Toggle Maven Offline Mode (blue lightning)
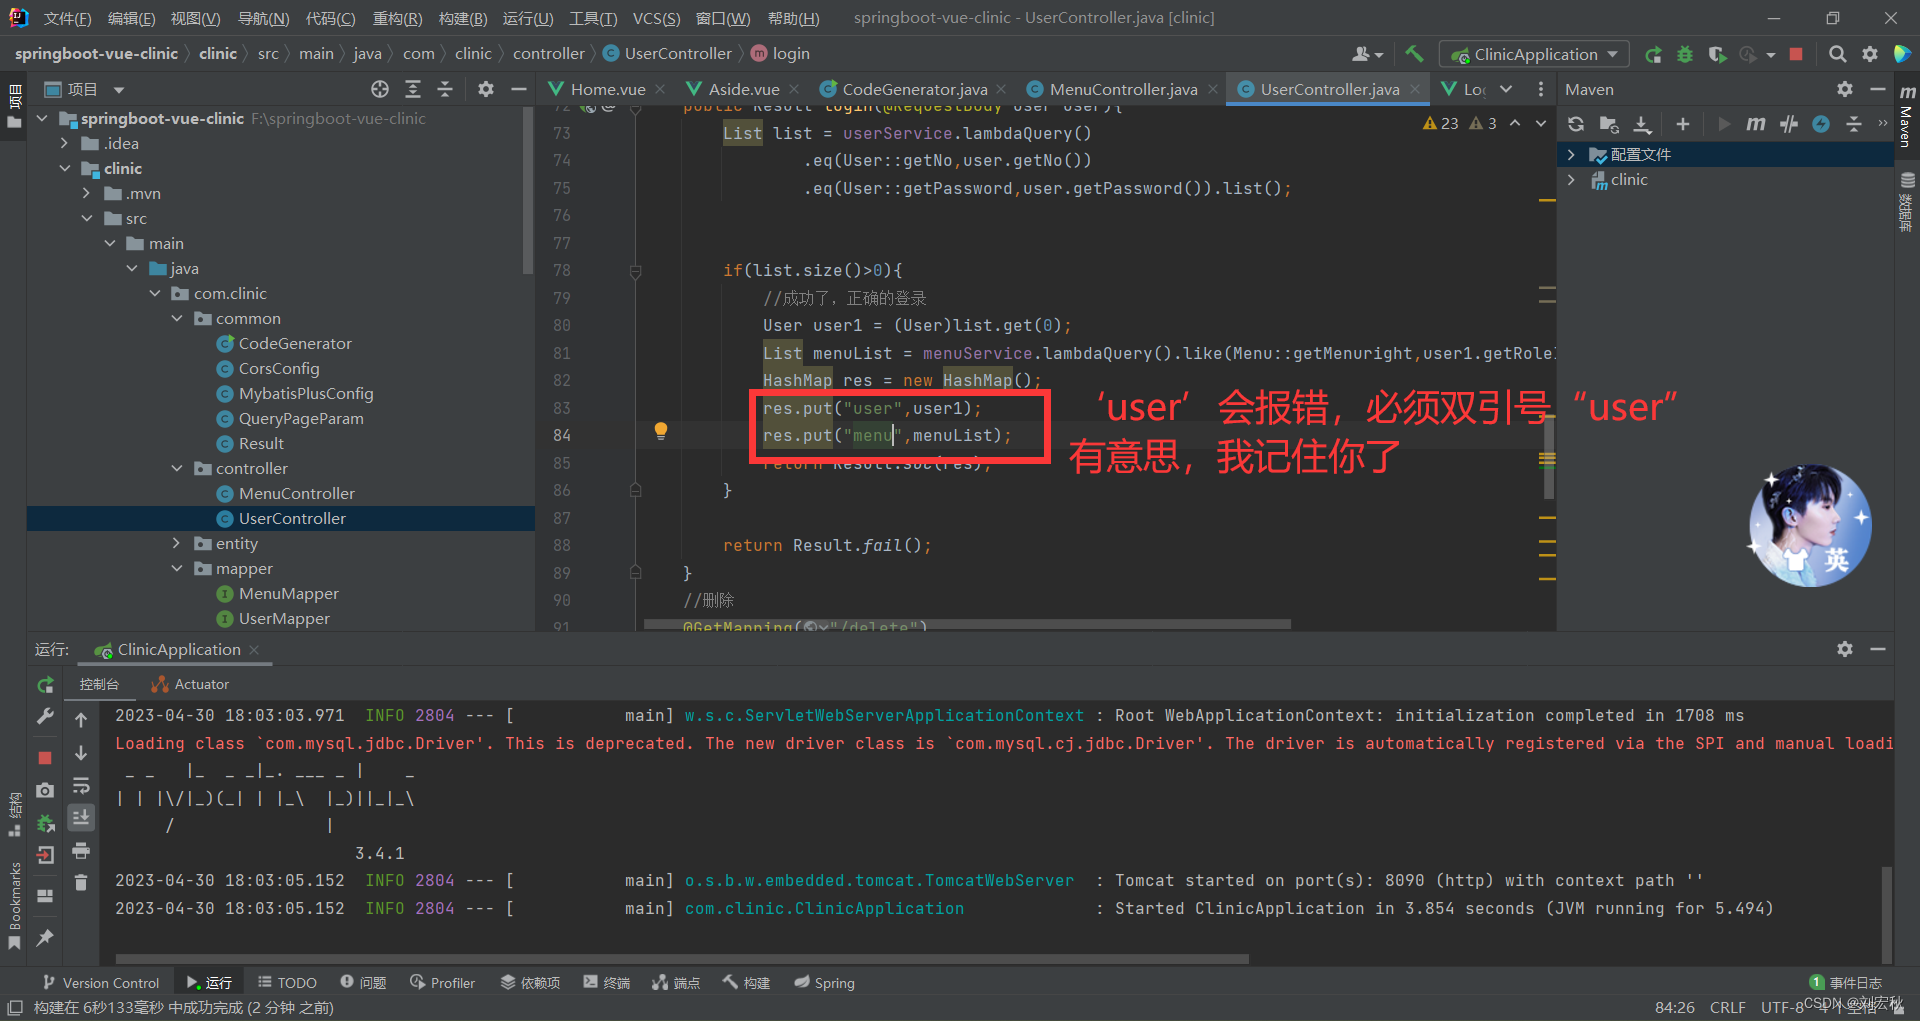 click(x=1821, y=124)
